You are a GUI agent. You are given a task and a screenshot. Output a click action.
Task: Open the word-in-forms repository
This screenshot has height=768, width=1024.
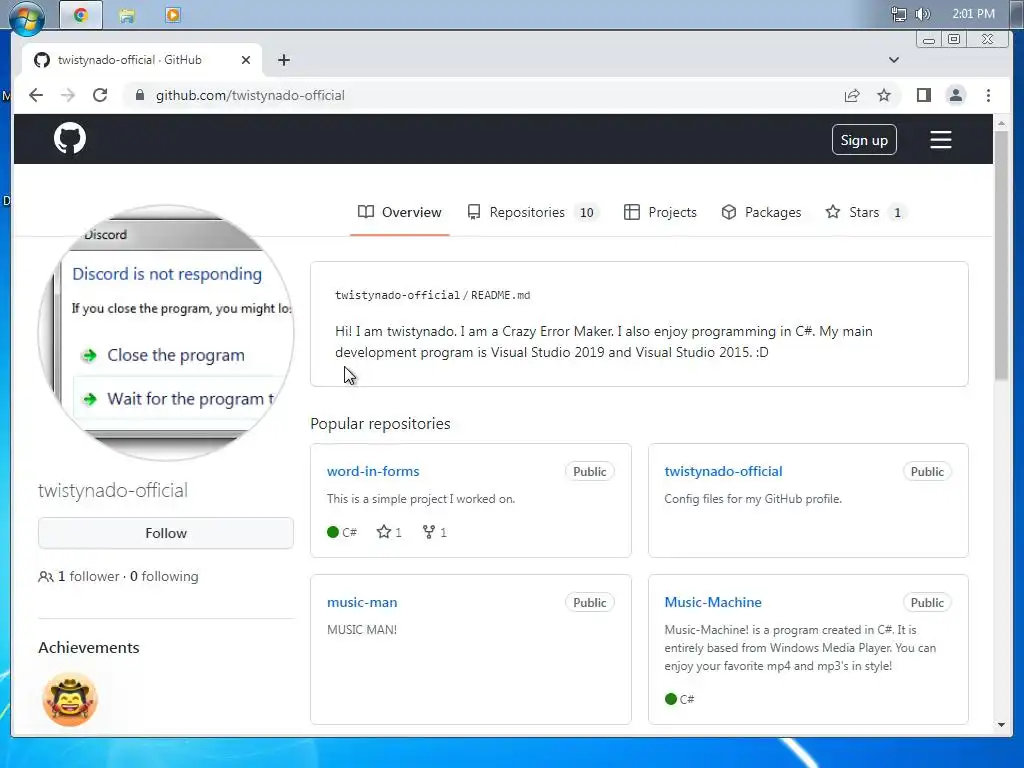coord(373,472)
